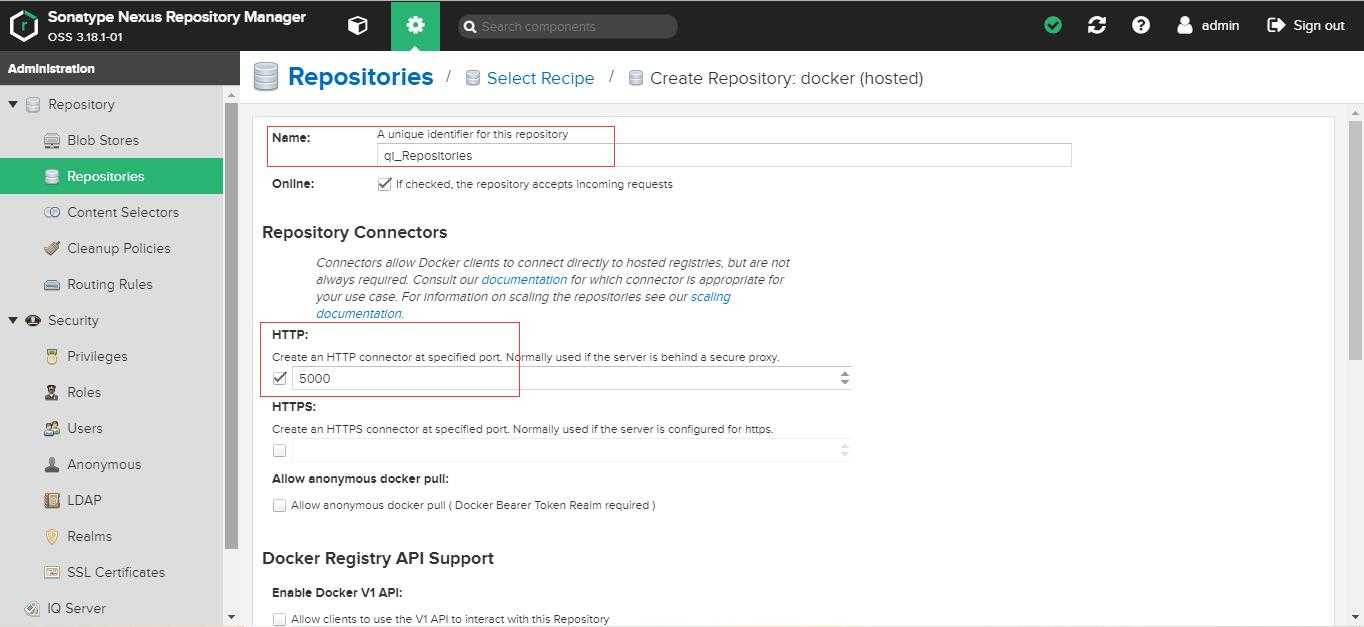
Task: Select Blob Stores in sidebar
Action: click(111, 141)
